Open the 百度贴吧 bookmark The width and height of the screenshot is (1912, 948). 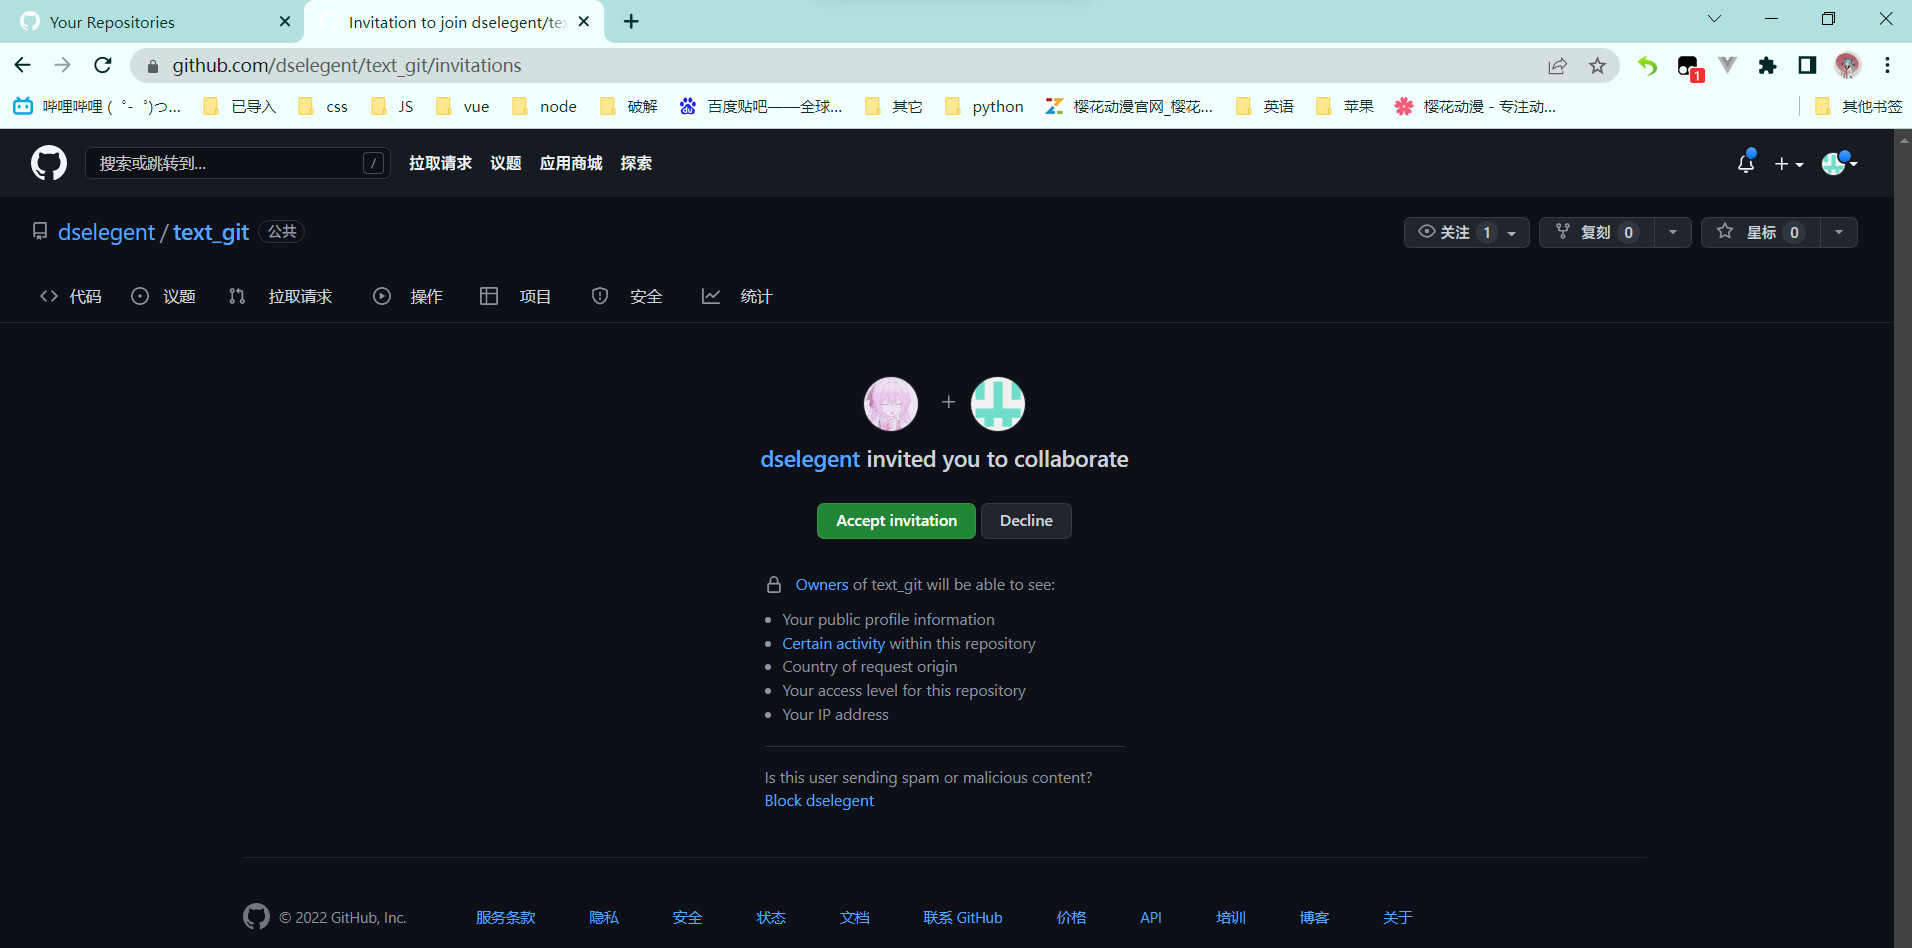[761, 107]
